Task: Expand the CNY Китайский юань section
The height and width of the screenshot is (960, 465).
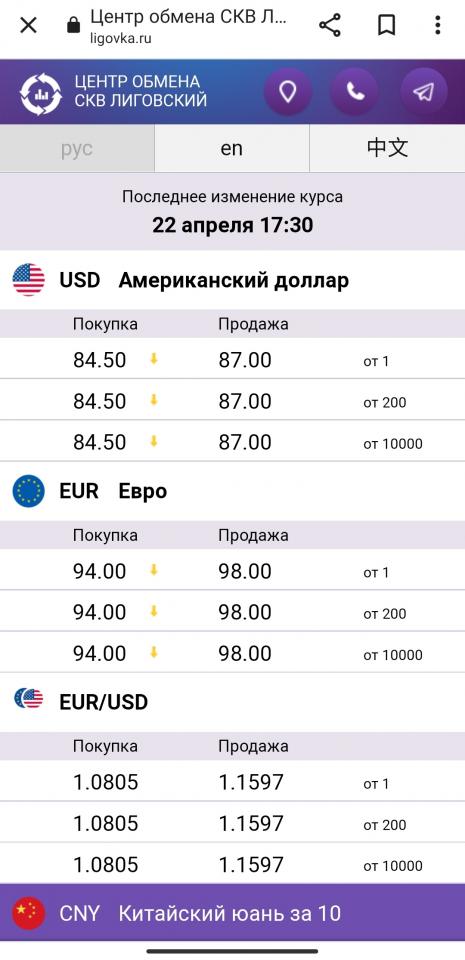Action: pyautogui.click(x=232, y=913)
